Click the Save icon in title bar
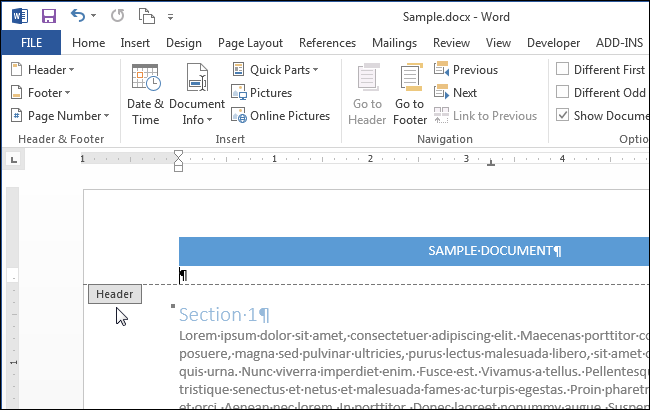650x410 pixels. click(x=48, y=16)
